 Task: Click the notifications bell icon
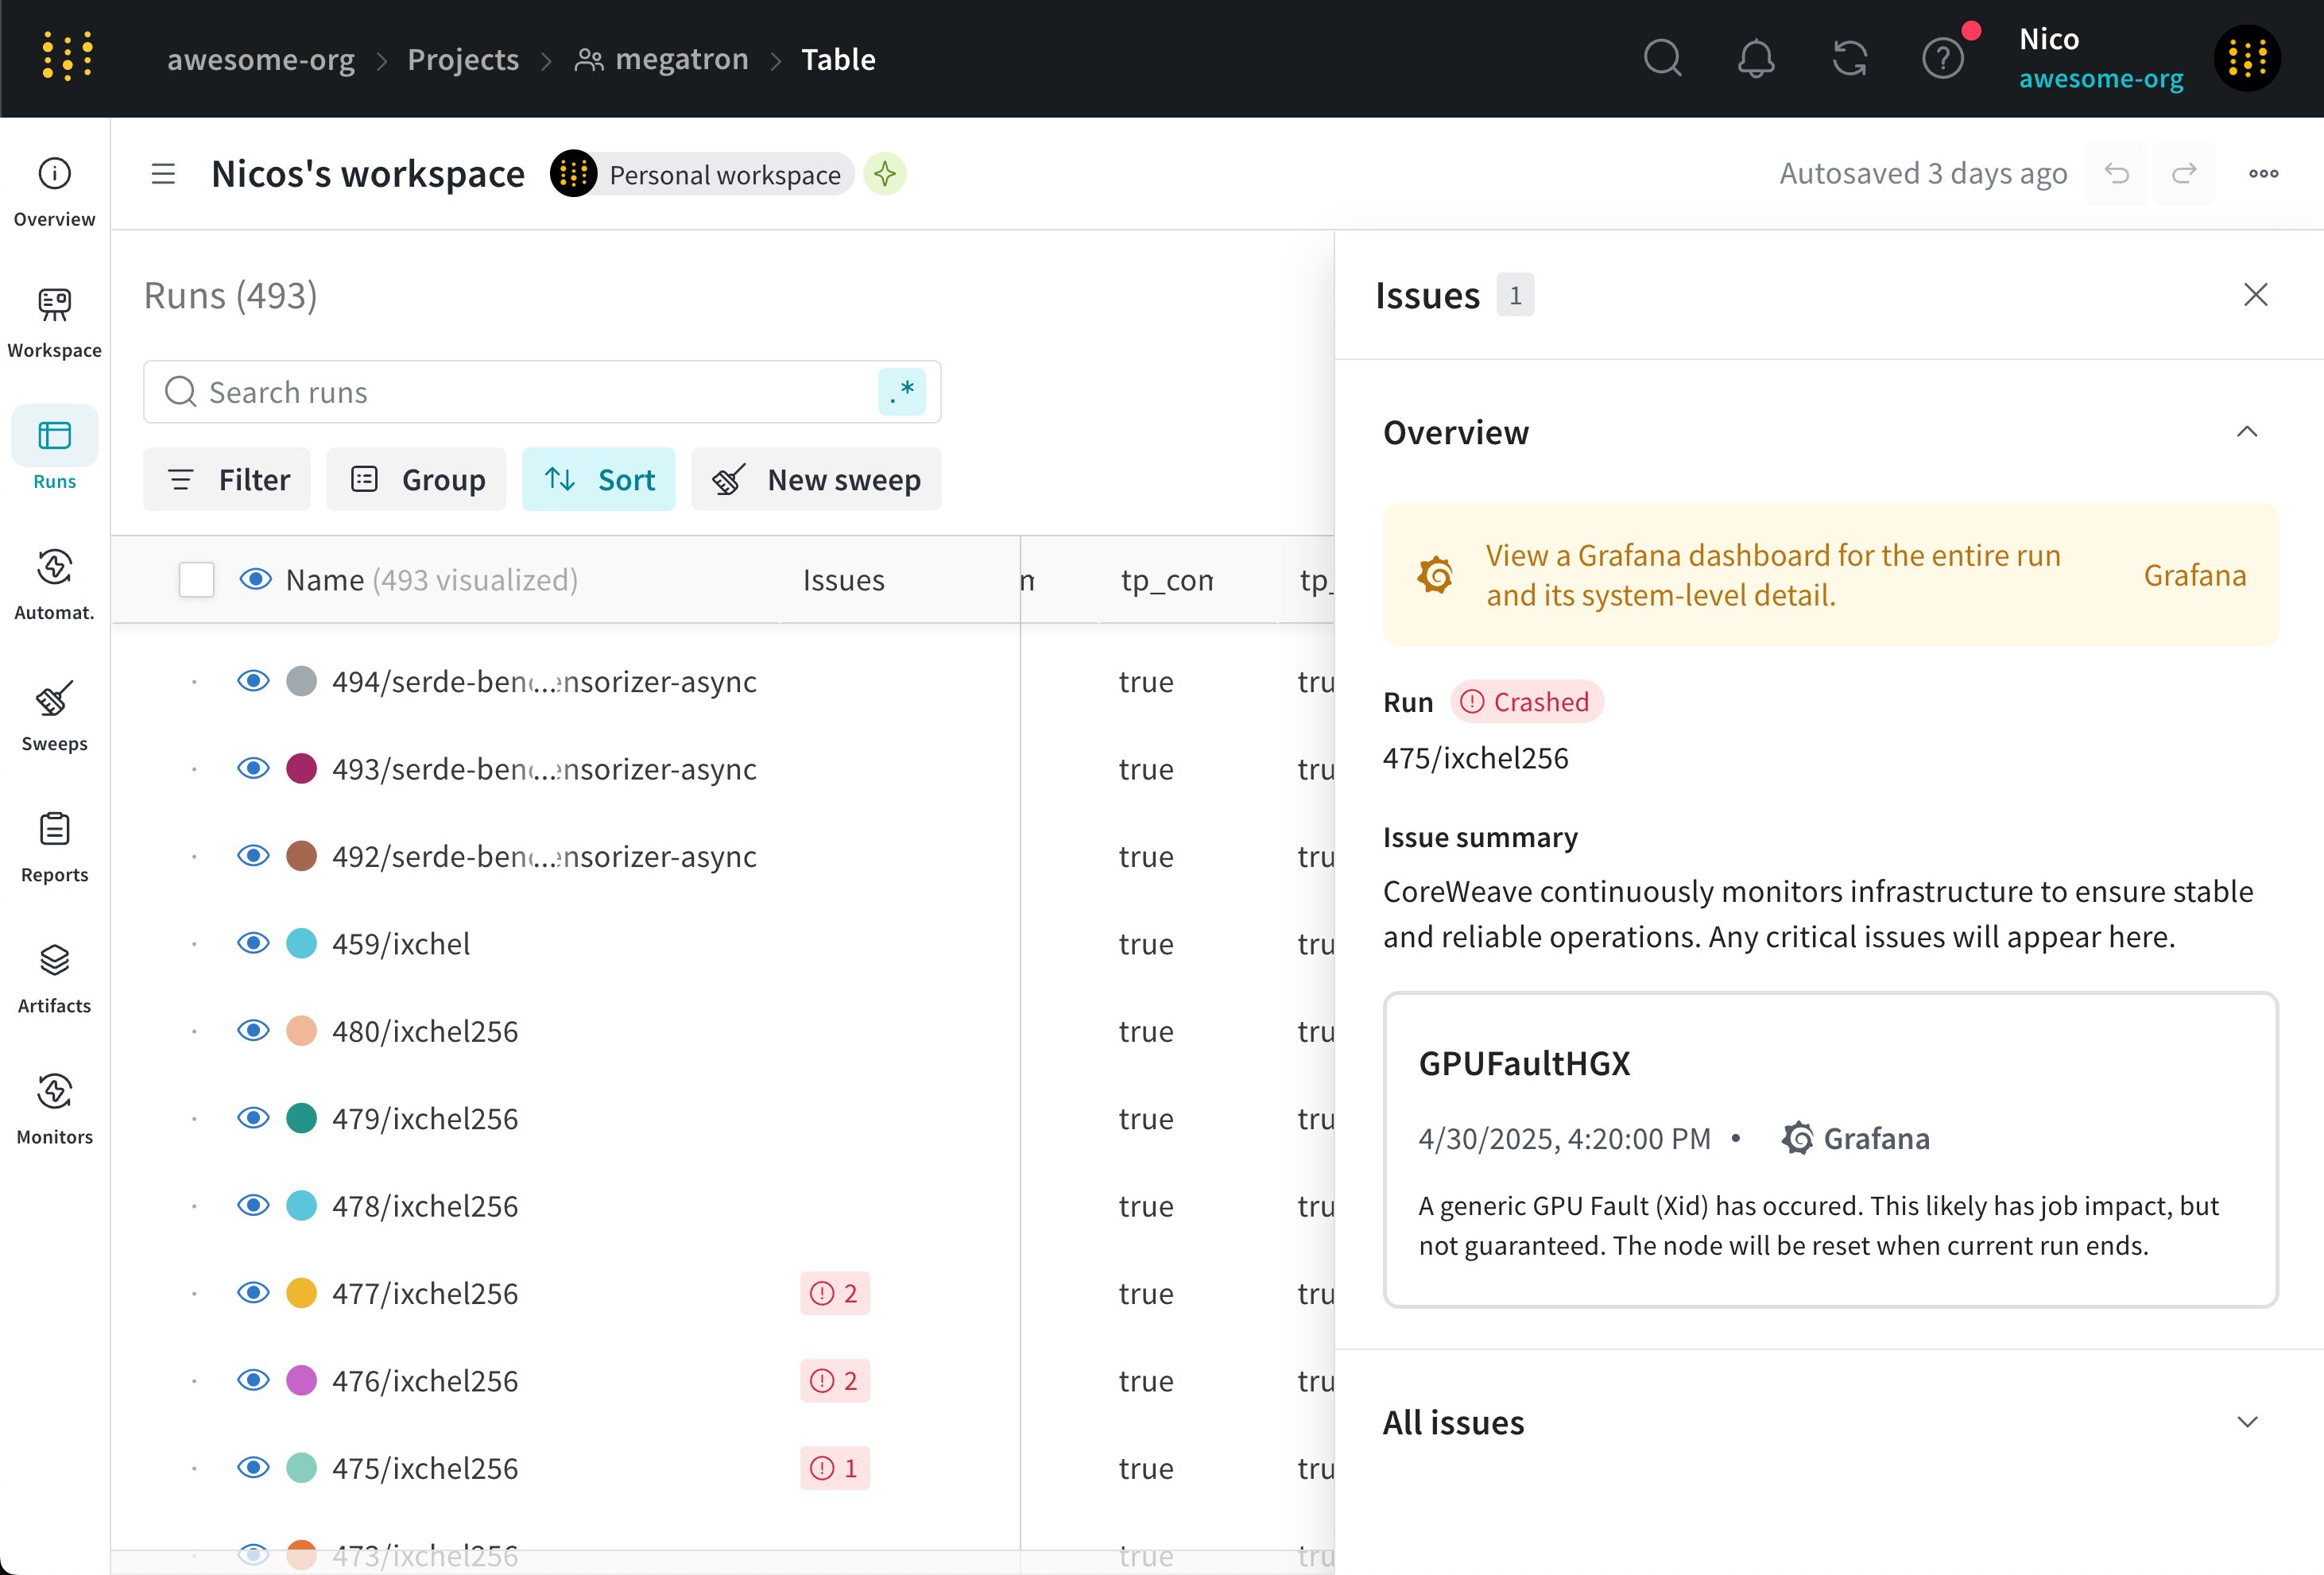pos(1755,59)
